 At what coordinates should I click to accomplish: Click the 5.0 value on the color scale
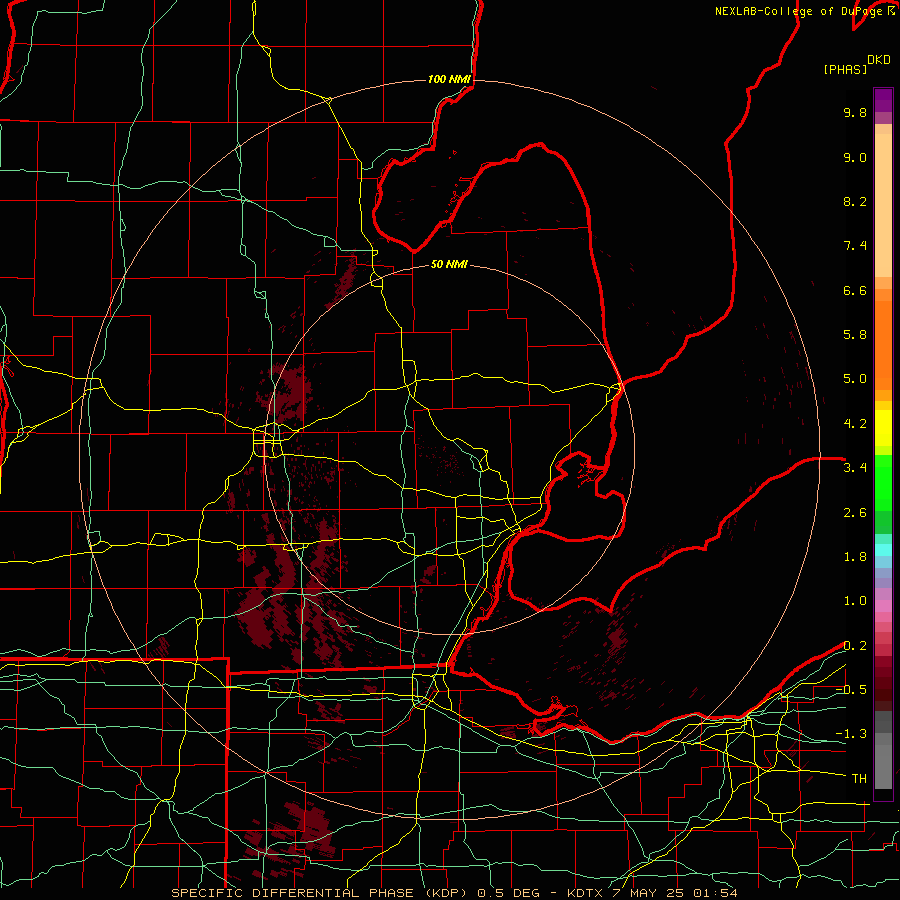855,379
